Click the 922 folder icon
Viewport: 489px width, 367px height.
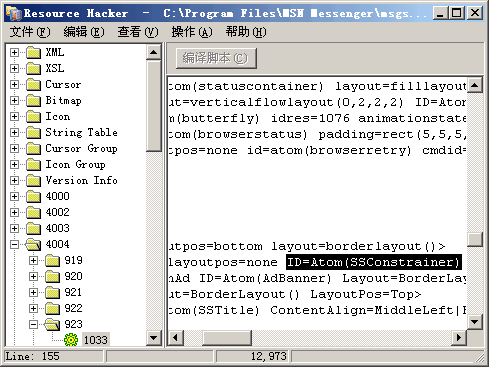tap(52, 309)
